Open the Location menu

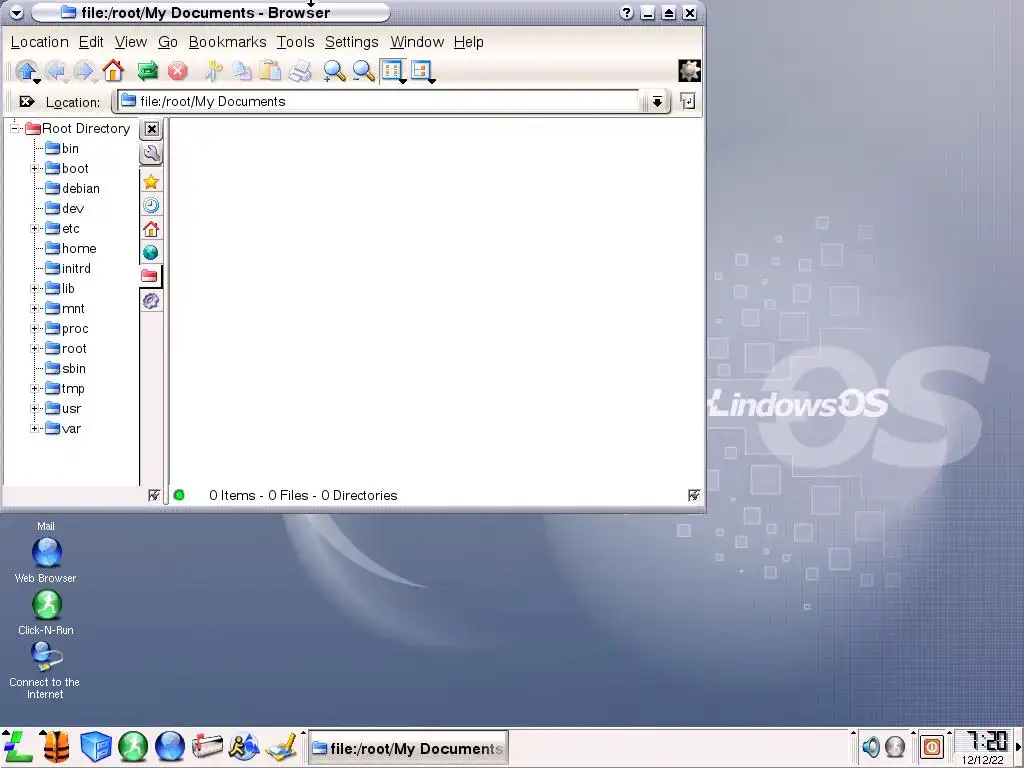pyautogui.click(x=39, y=42)
